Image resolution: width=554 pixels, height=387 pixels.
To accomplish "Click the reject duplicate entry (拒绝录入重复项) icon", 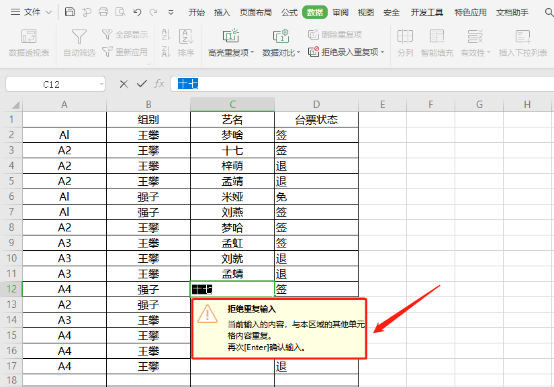I will (x=313, y=52).
